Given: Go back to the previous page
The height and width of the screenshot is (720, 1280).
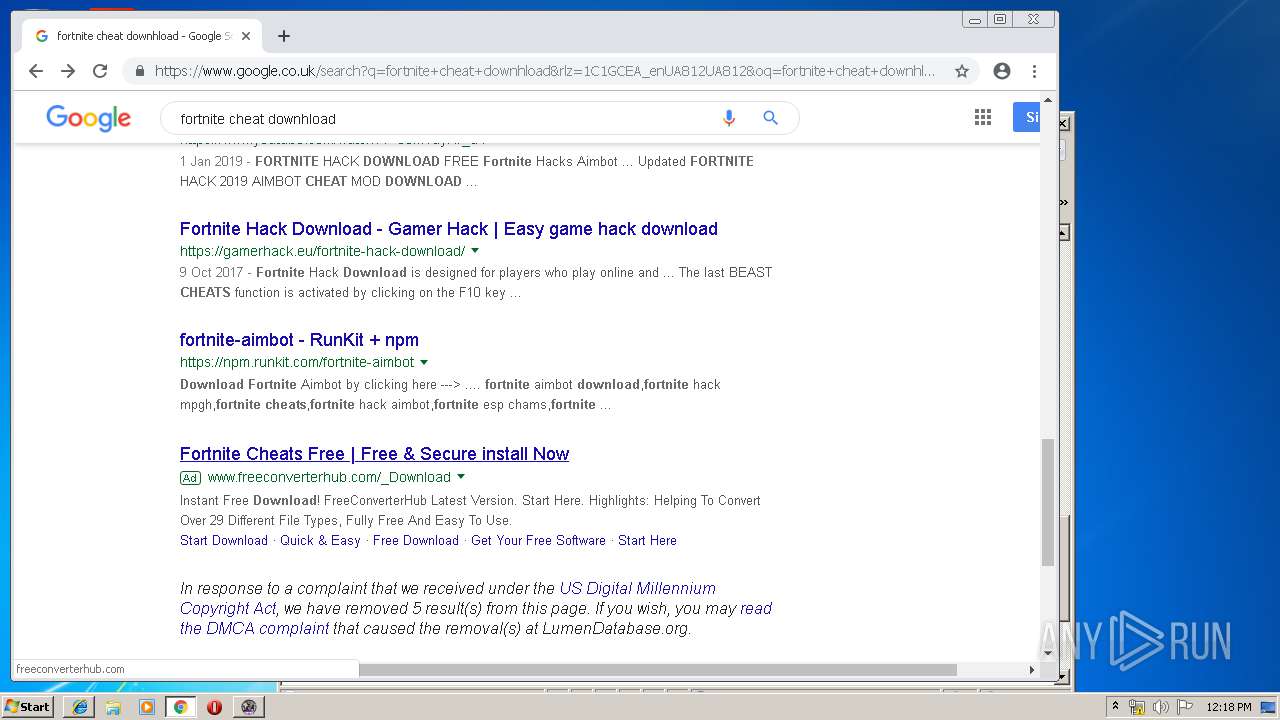Looking at the screenshot, I should point(36,71).
